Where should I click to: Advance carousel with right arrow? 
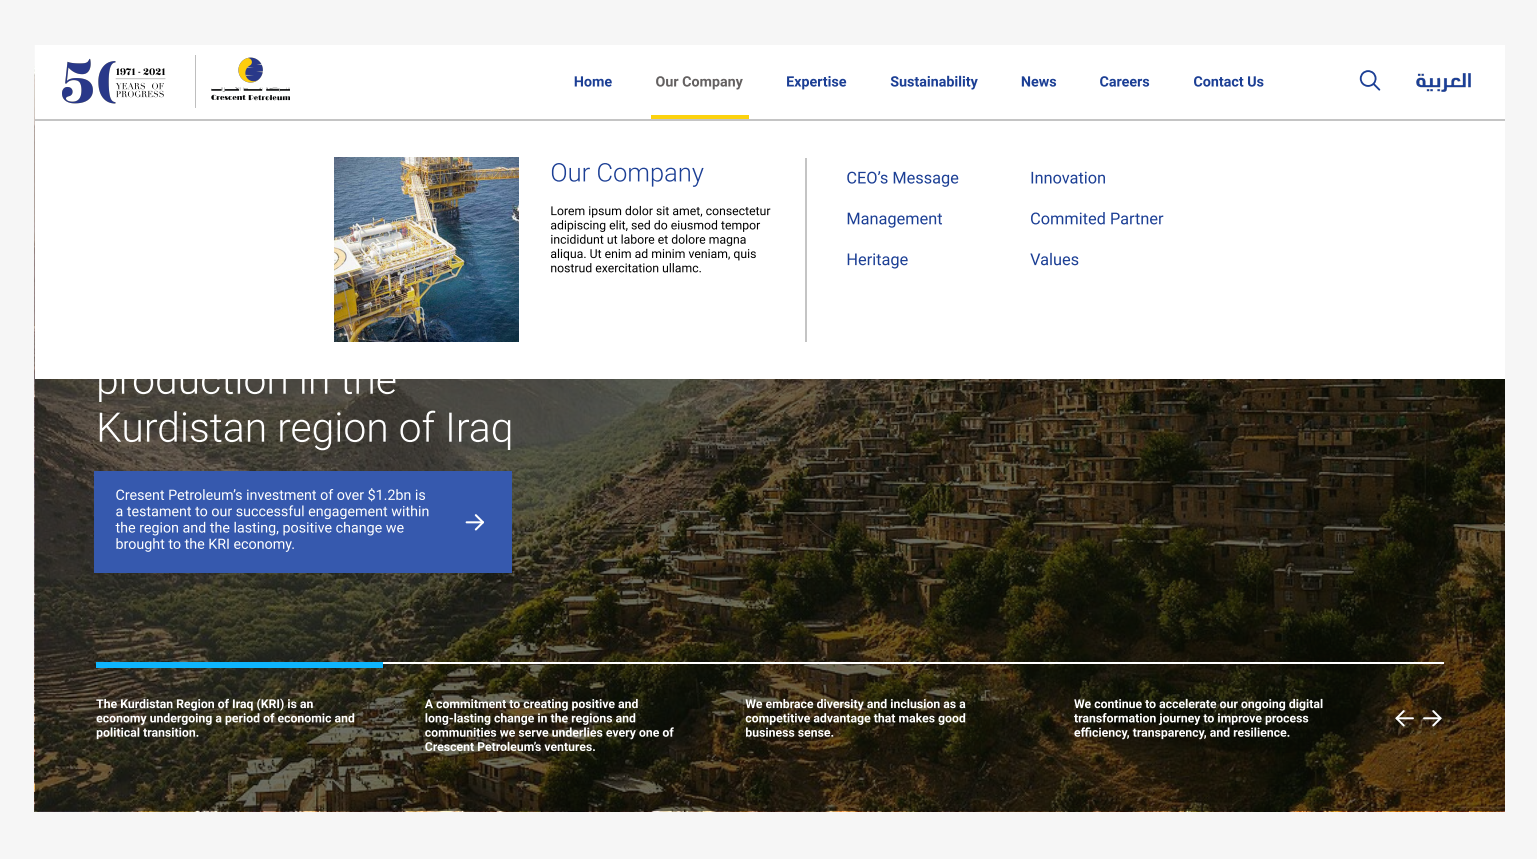coord(1433,718)
